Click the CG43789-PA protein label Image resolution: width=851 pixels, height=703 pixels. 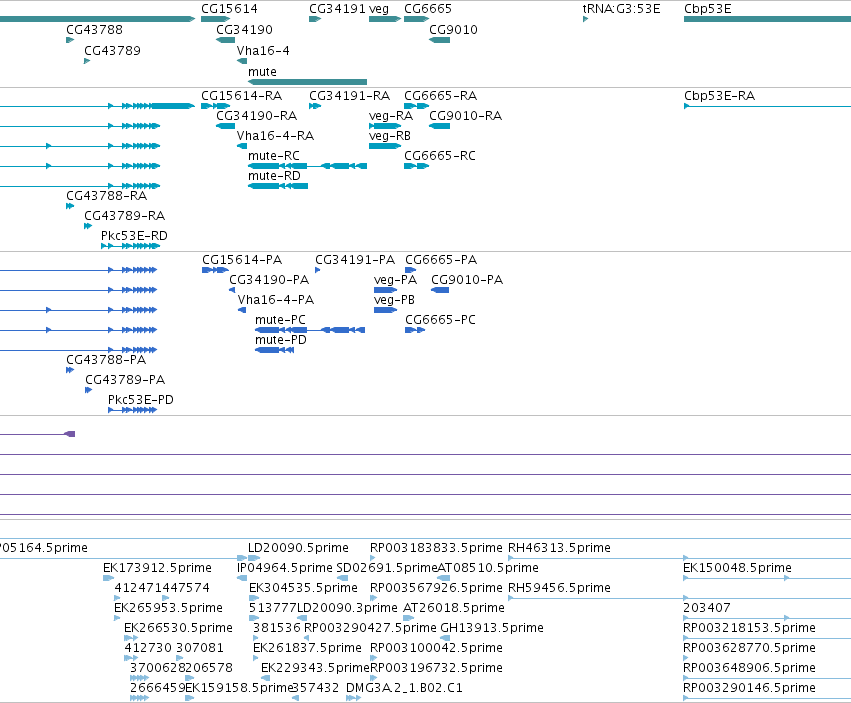125,380
